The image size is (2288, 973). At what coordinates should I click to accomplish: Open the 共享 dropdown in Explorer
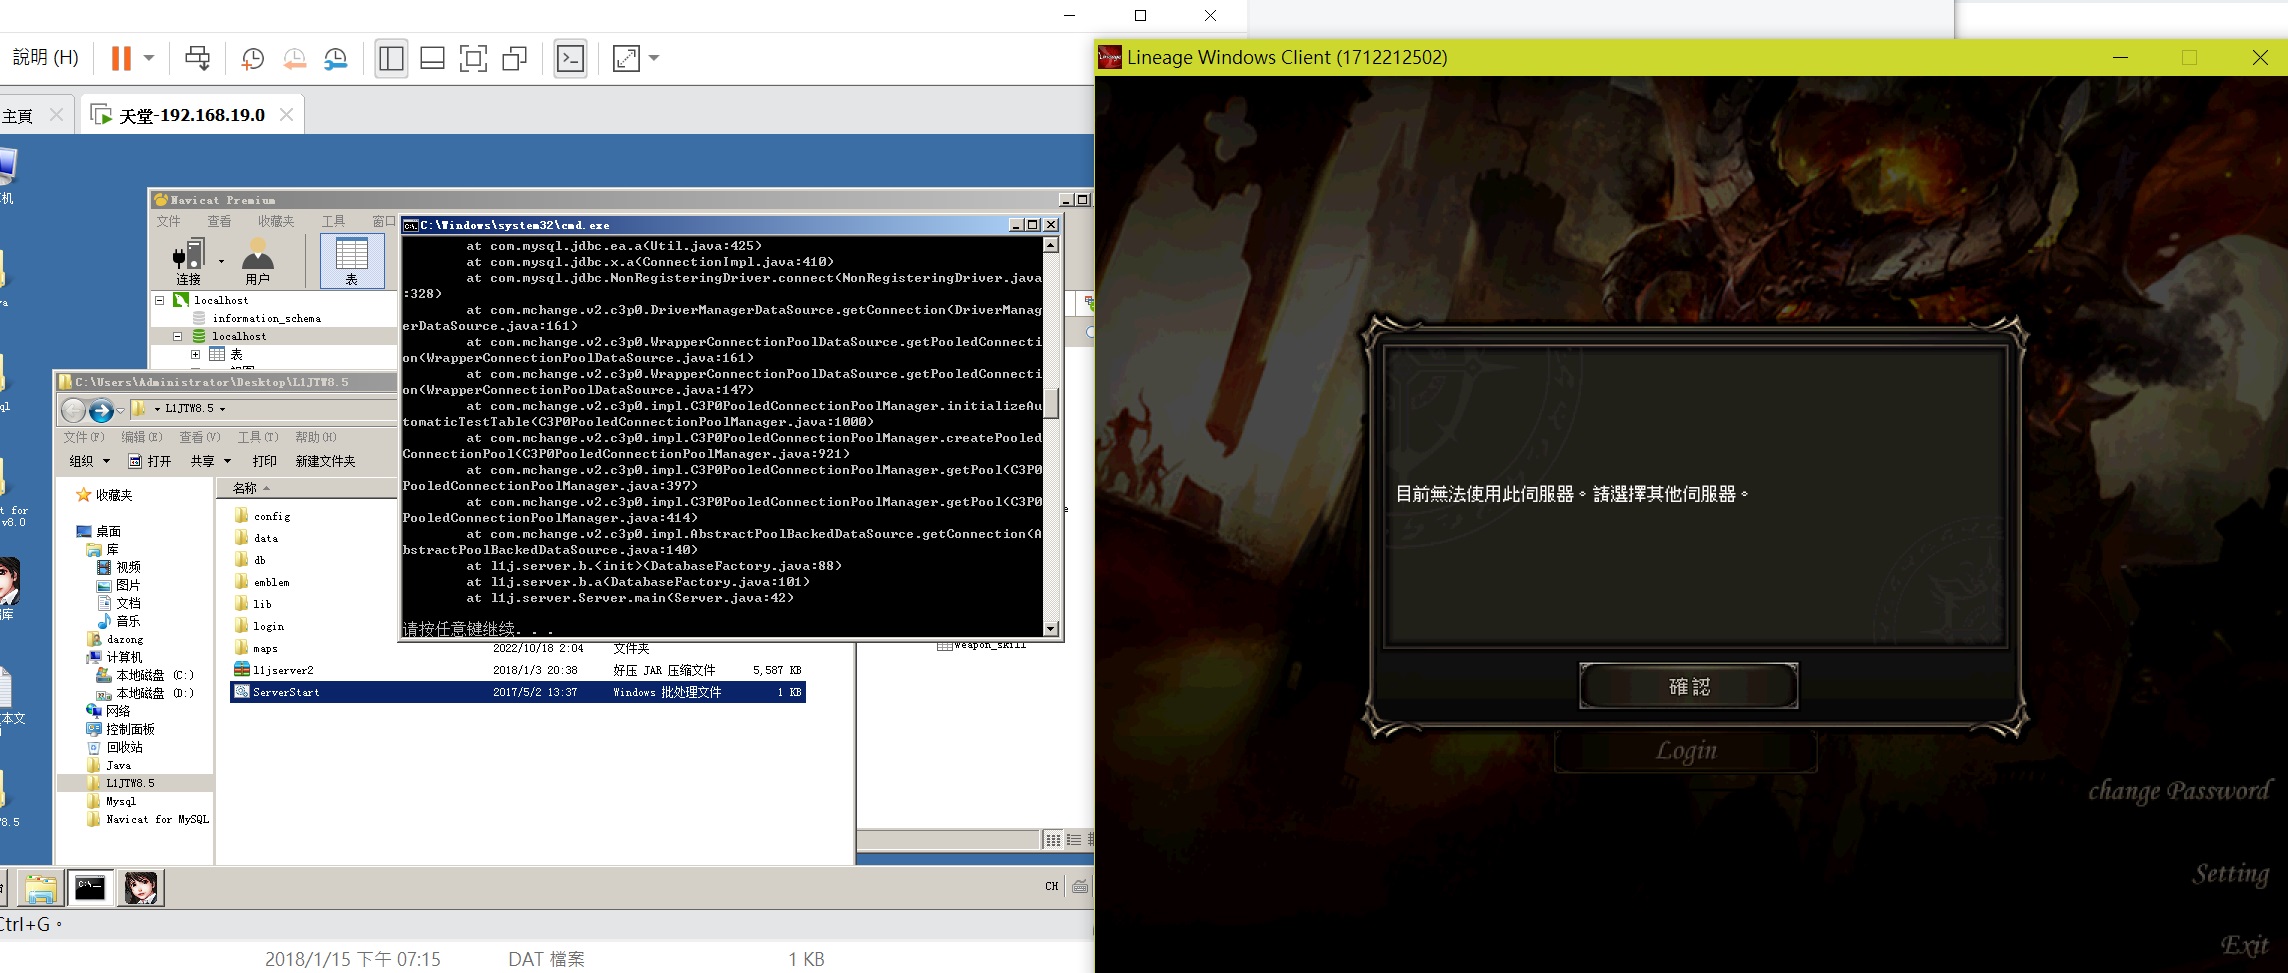click(211, 461)
